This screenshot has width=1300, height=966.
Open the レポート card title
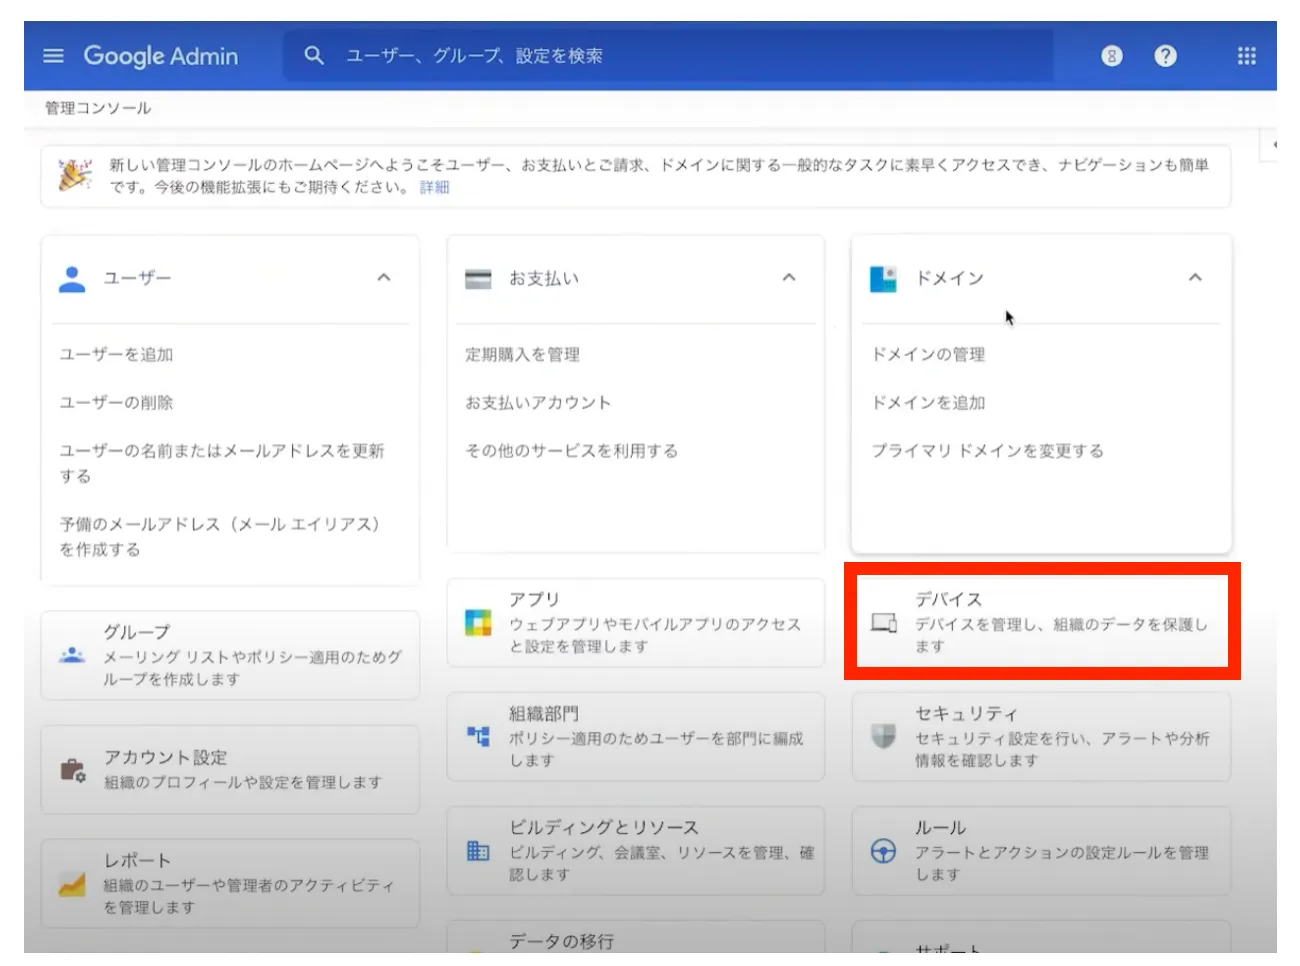(x=137, y=860)
